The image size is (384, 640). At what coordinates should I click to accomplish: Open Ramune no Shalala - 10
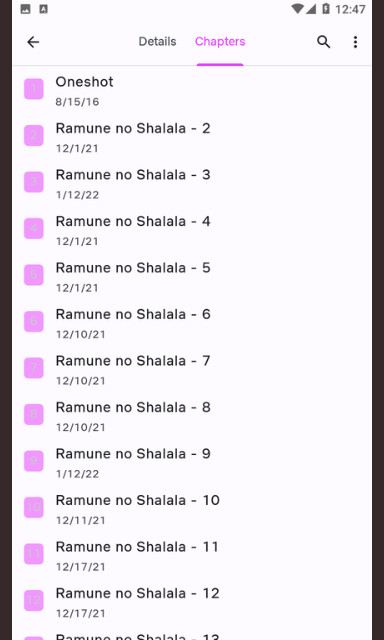192,508
